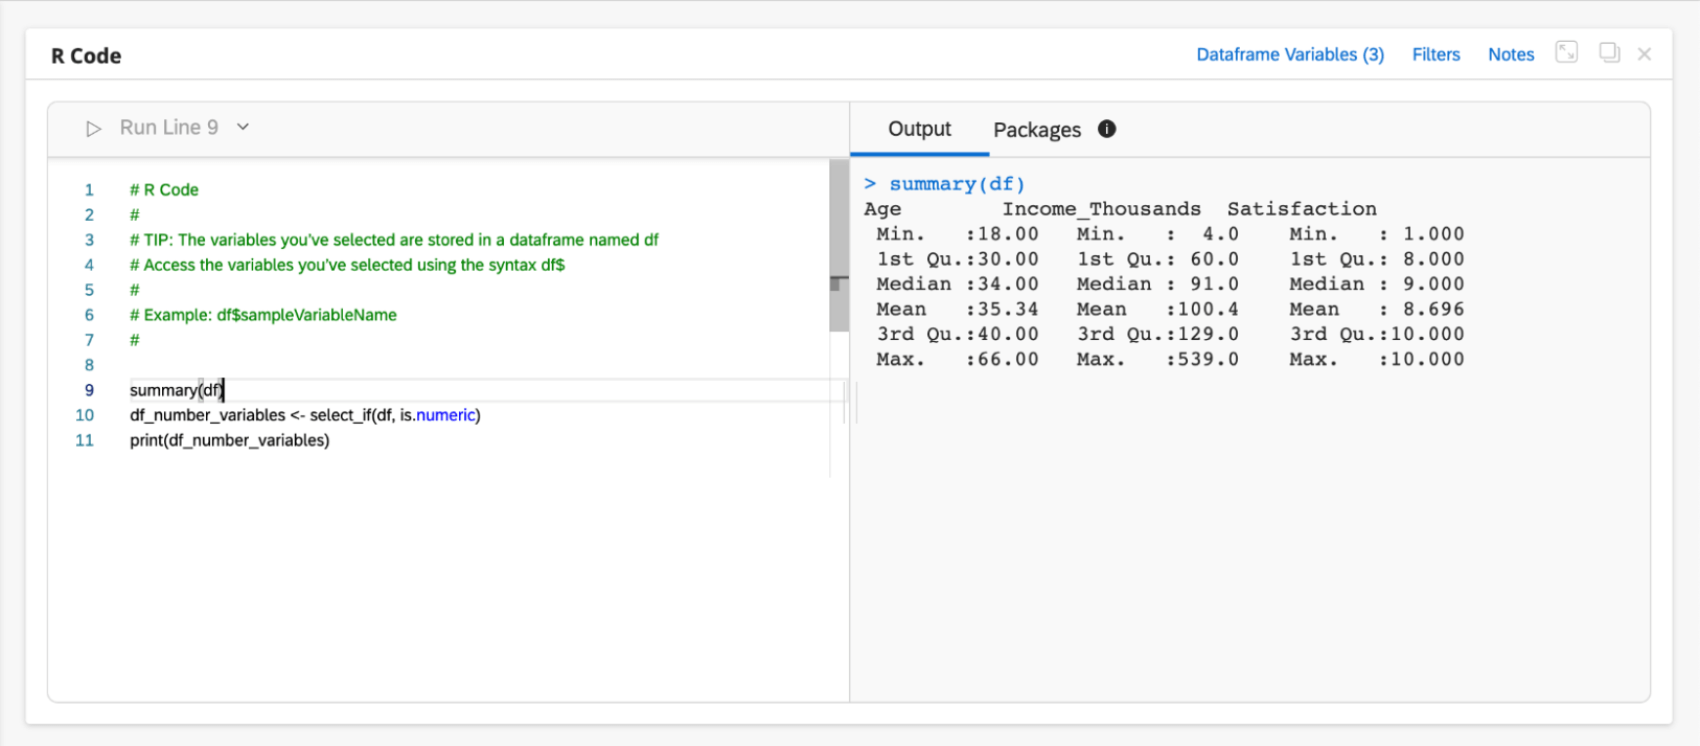Image resolution: width=1700 pixels, height=746 pixels.
Task: Click the '> summary(df)' output line
Action: click(945, 184)
